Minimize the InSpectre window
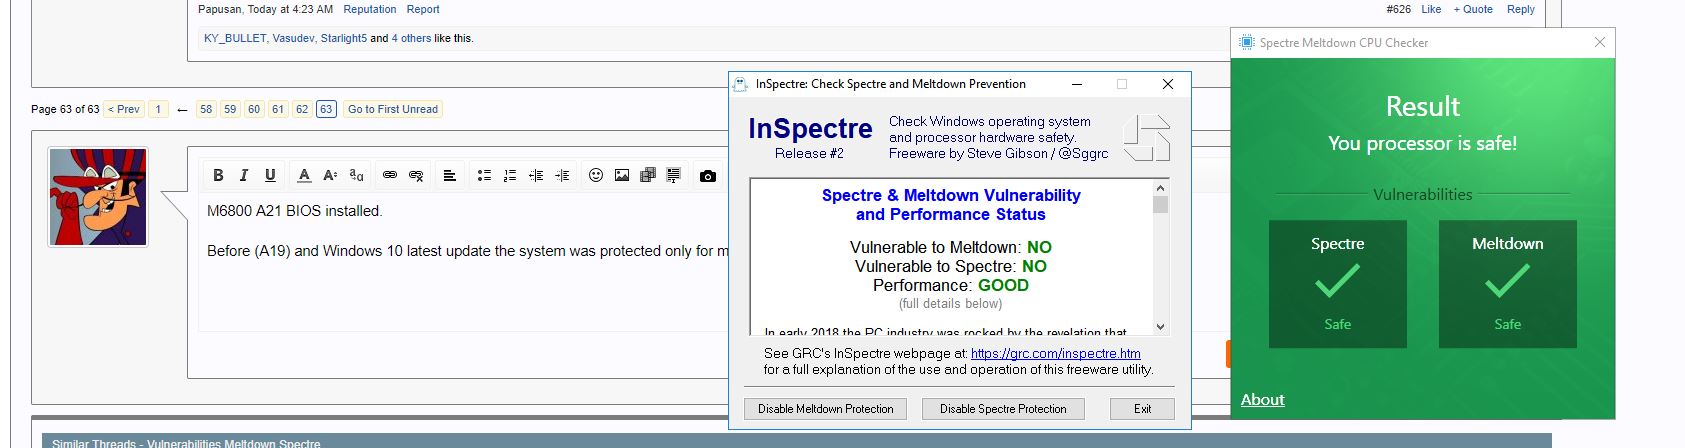 (1076, 84)
